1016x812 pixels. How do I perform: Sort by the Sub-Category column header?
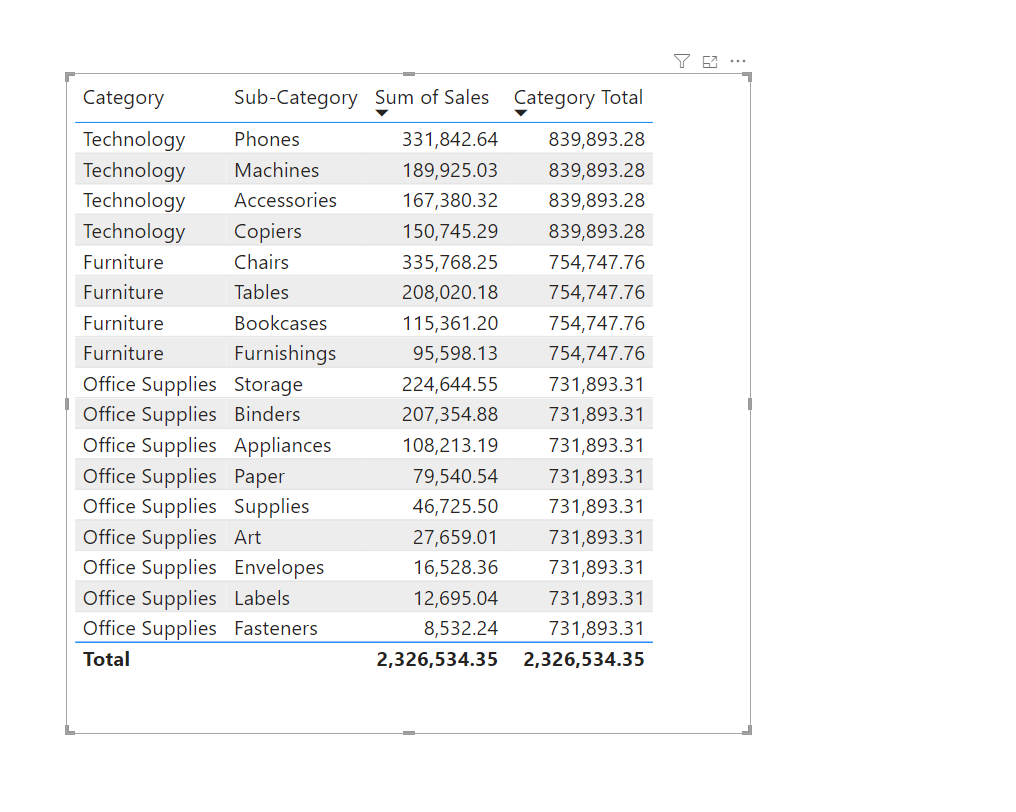(295, 98)
